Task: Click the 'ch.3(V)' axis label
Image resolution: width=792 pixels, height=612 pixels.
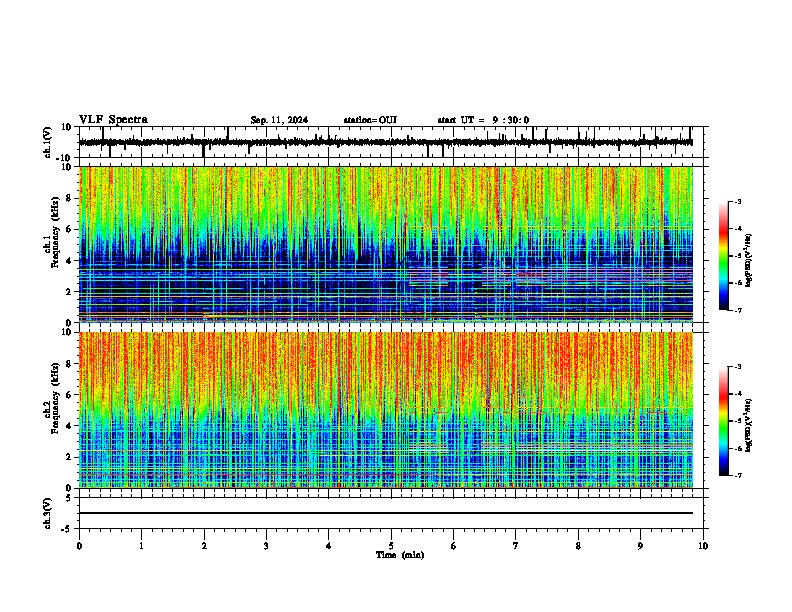Action: pos(48,513)
